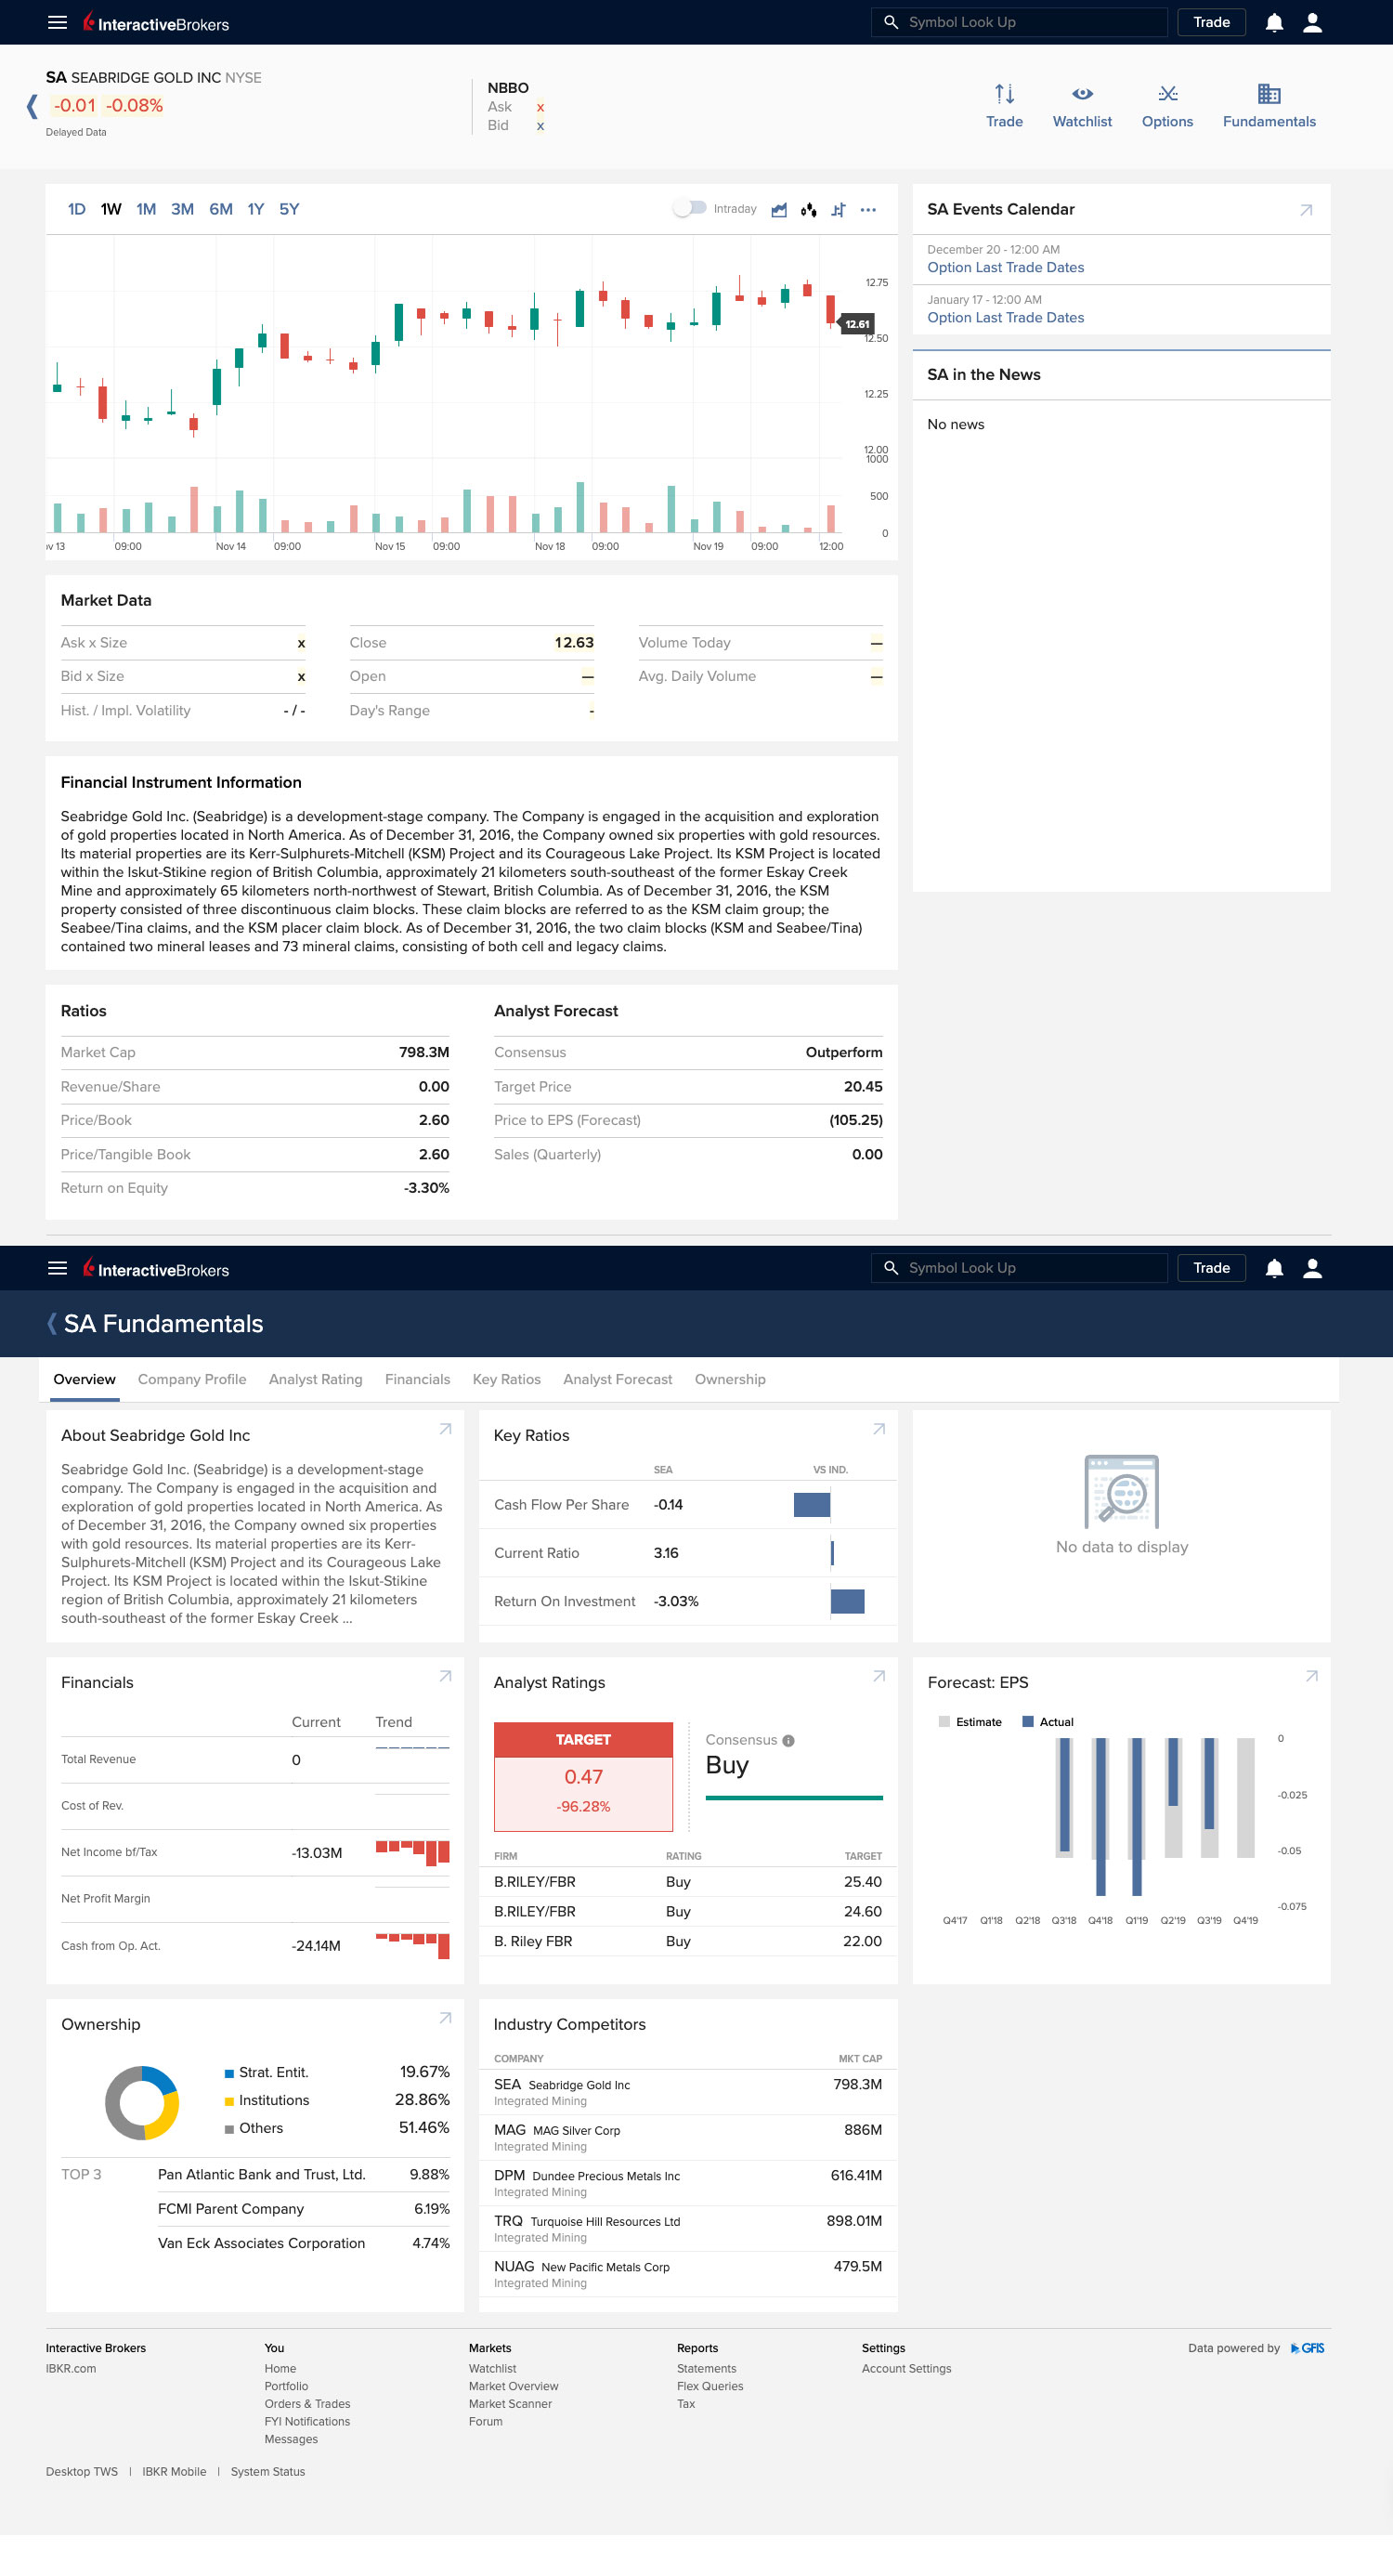The width and height of the screenshot is (1393, 2576).
Task: Go back from SA Fundamentals page
Action: (51, 1323)
